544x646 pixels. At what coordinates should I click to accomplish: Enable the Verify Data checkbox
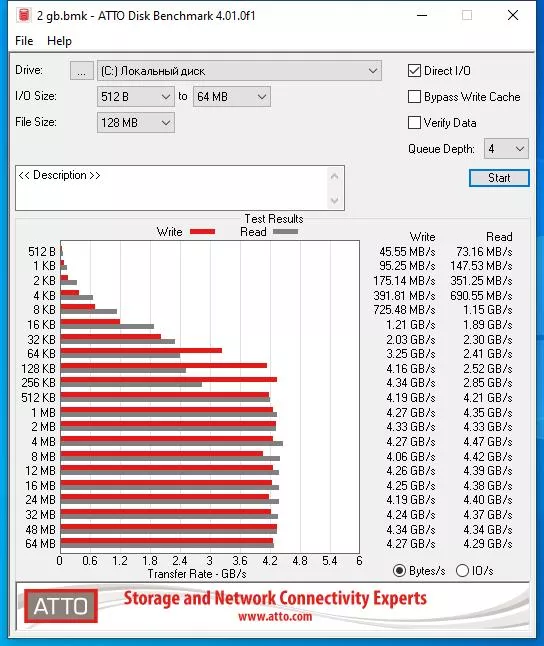click(414, 123)
